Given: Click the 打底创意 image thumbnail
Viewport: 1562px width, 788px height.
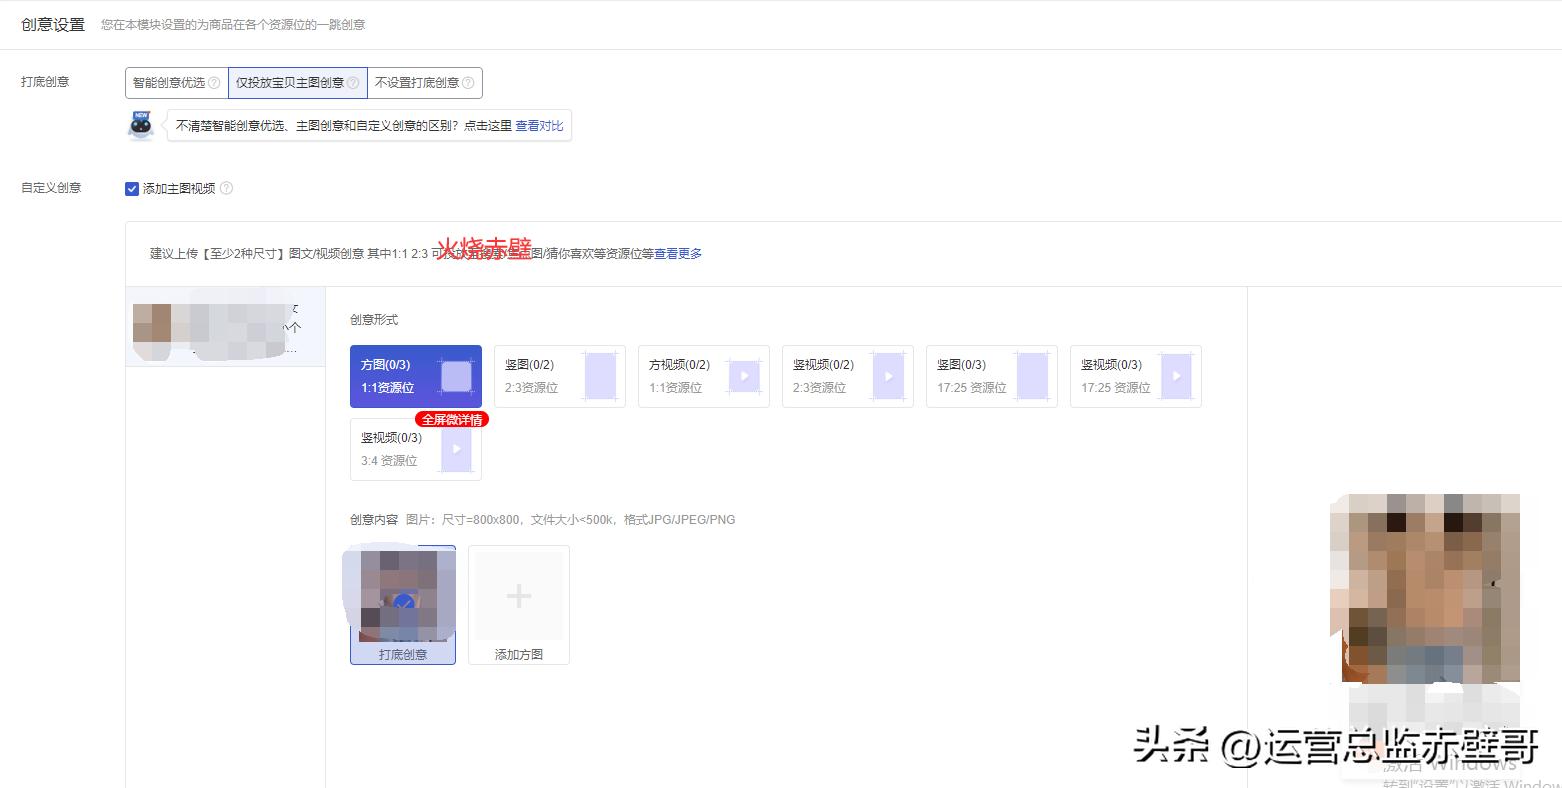Looking at the screenshot, I should [402, 595].
